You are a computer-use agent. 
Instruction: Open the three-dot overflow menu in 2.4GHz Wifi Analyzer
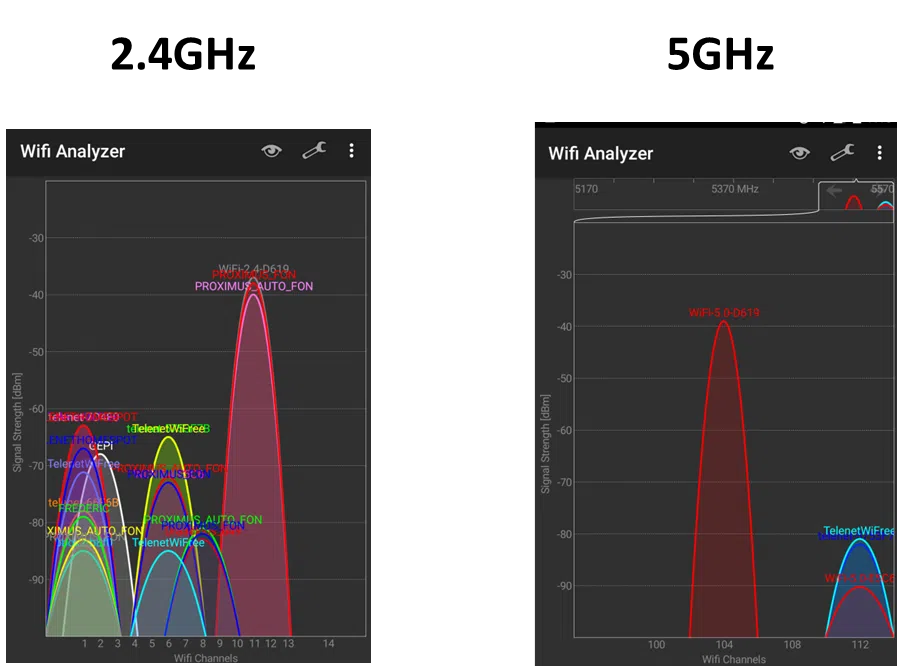click(352, 151)
